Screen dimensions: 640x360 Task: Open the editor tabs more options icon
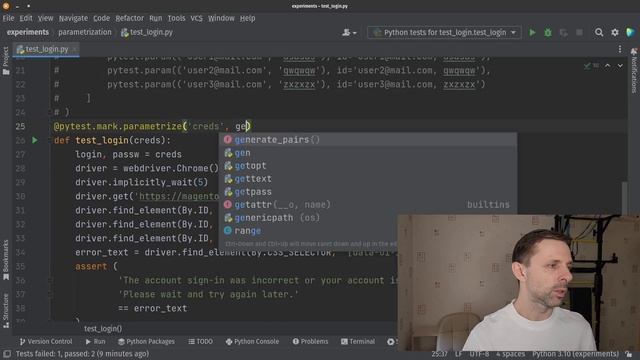(620, 49)
